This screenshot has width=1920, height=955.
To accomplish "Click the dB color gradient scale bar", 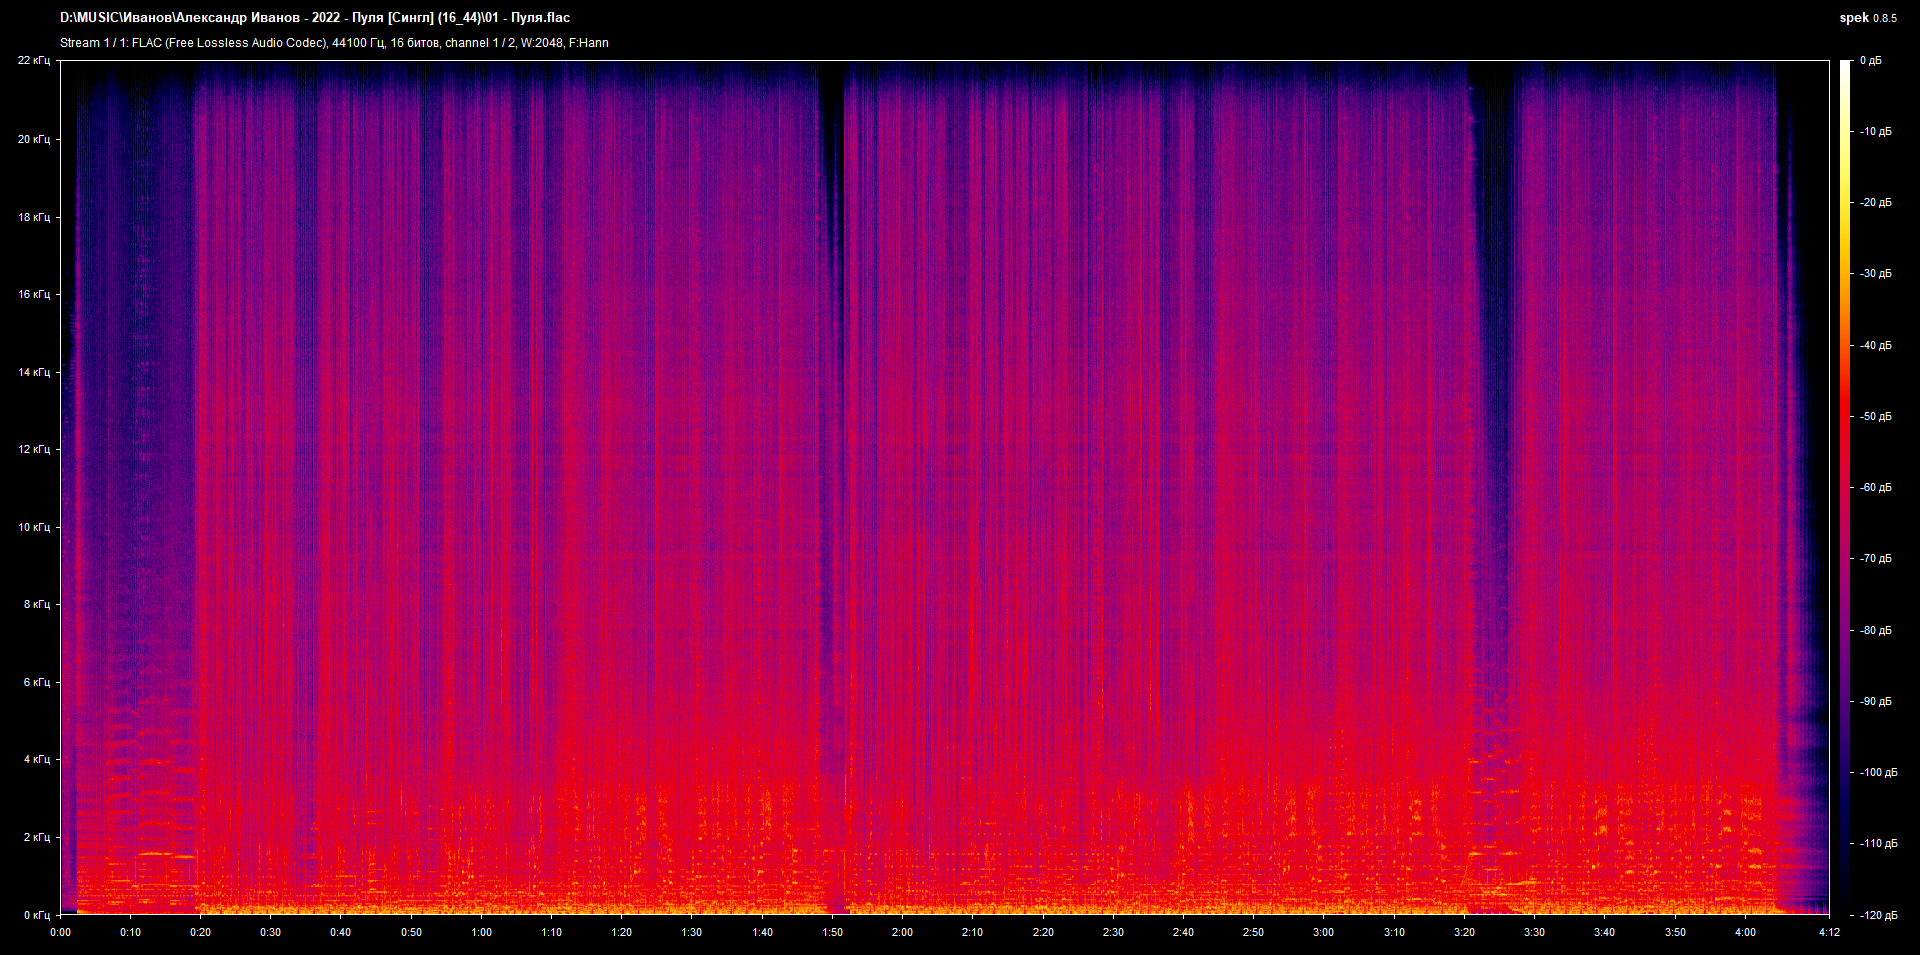I will coord(1846,487).
